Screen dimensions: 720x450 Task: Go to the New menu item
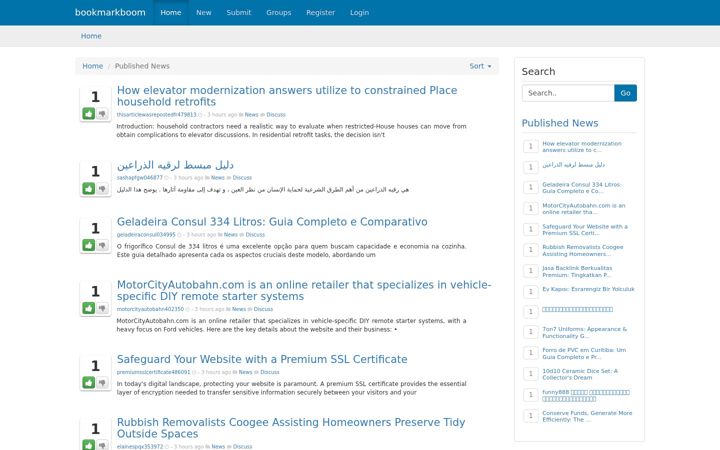[x=204, y=12]
